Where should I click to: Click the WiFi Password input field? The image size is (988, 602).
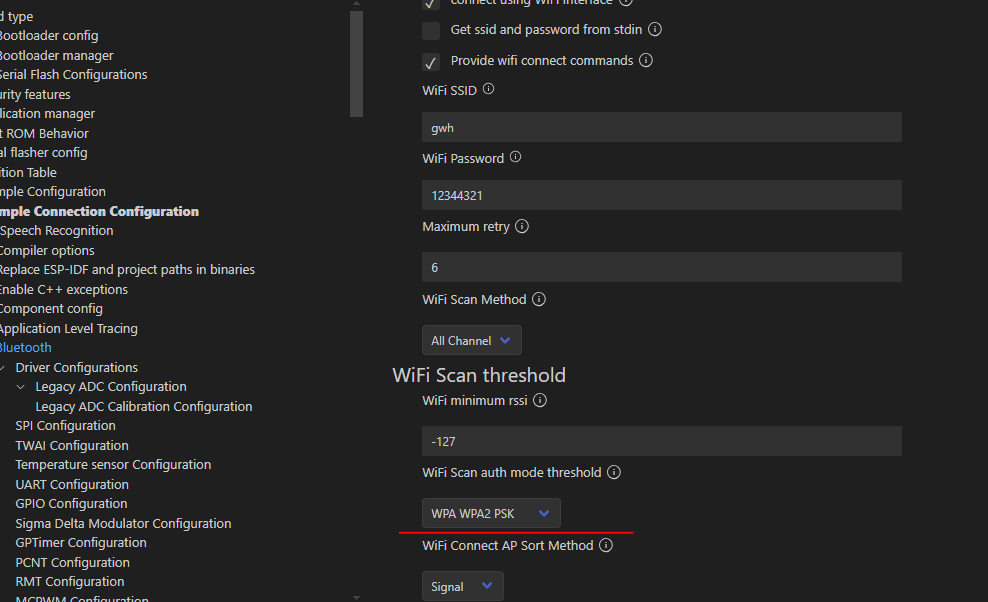point(661,195)
